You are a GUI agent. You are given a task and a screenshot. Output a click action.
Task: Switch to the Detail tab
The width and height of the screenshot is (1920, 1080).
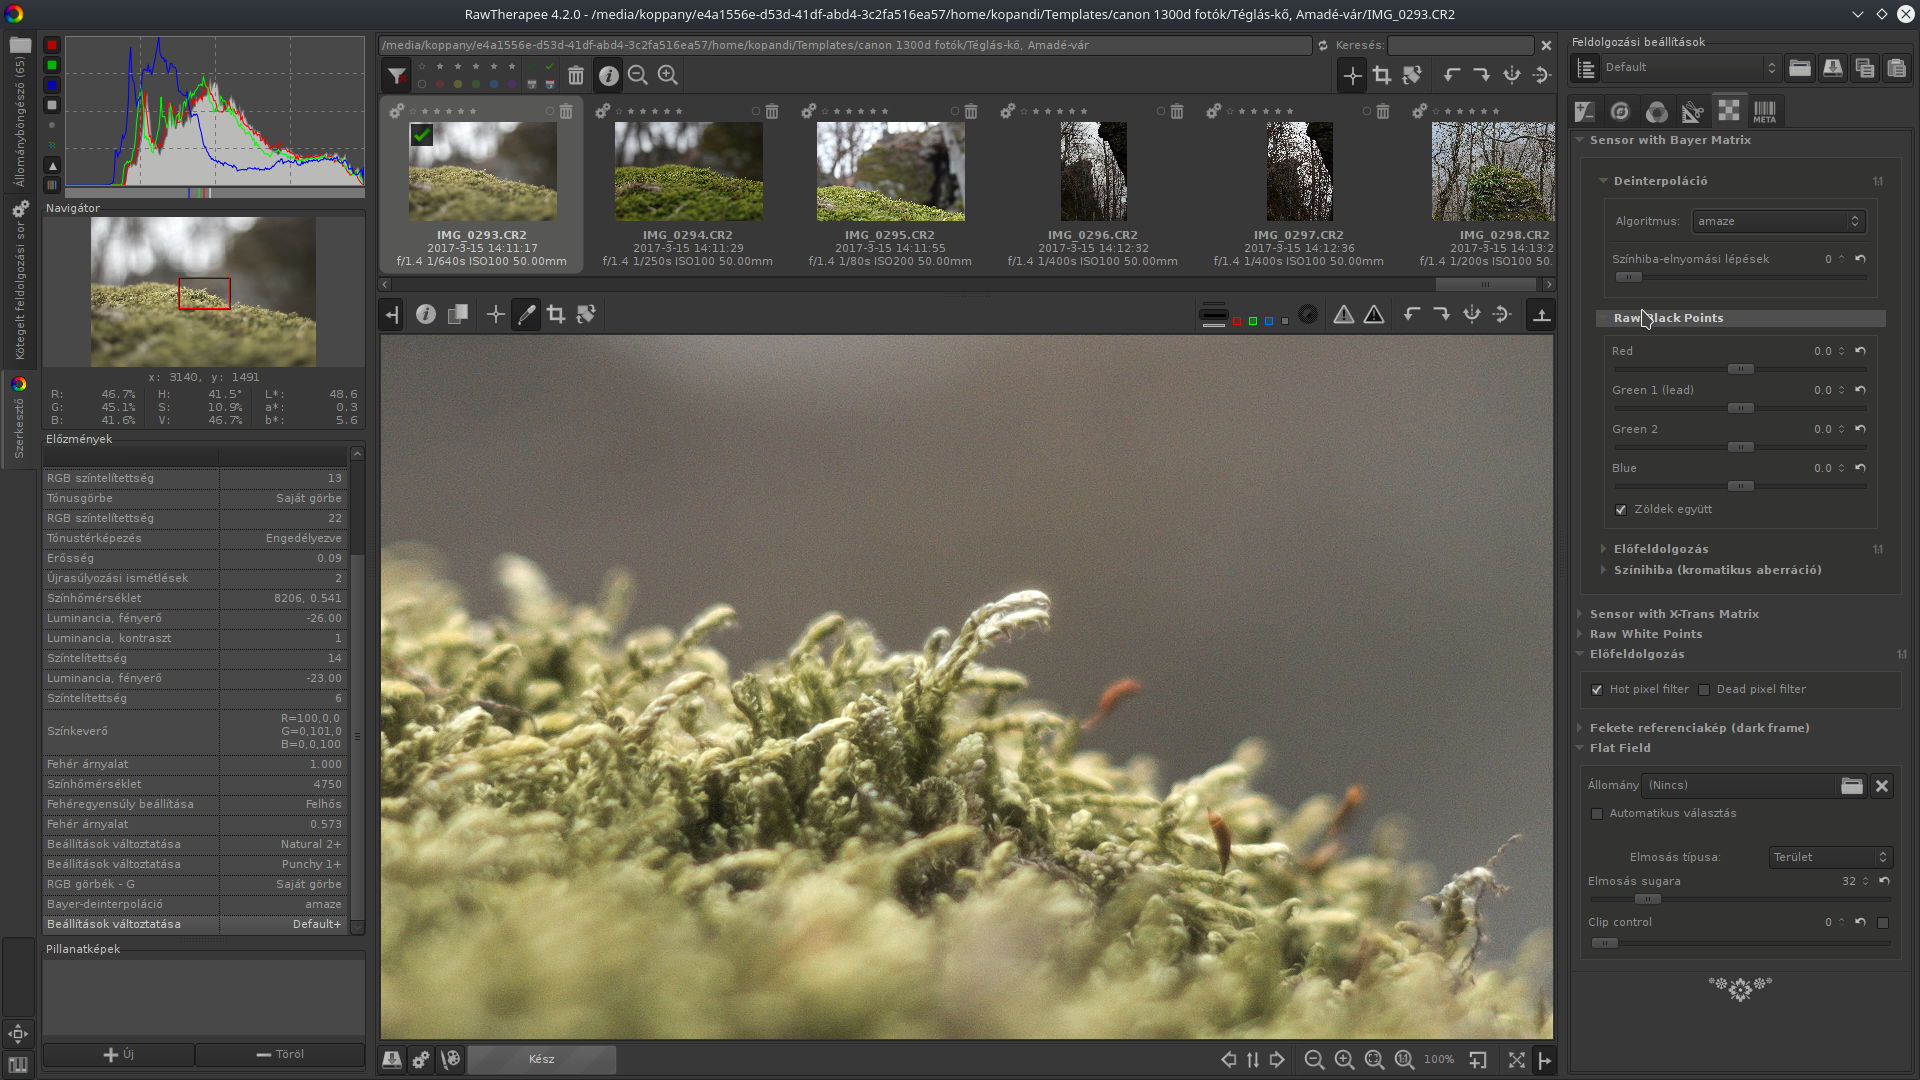point(1620,111)
